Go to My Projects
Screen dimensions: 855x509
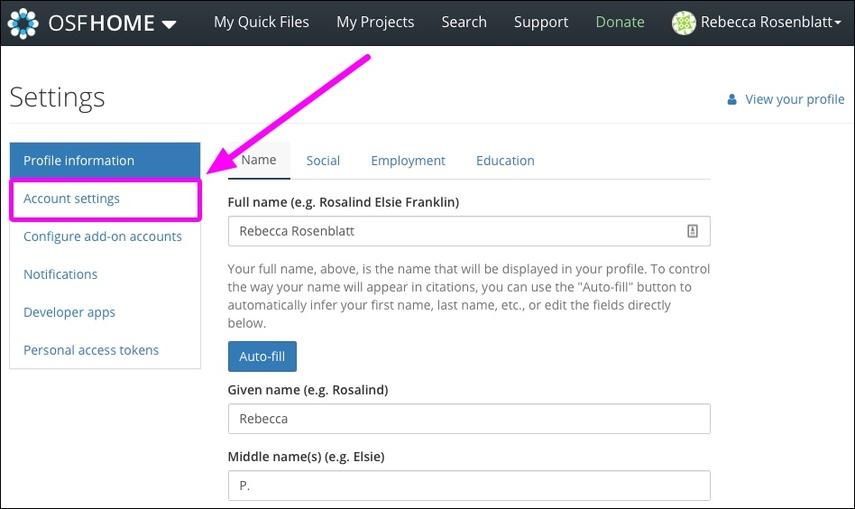click(x=375, y=22)
